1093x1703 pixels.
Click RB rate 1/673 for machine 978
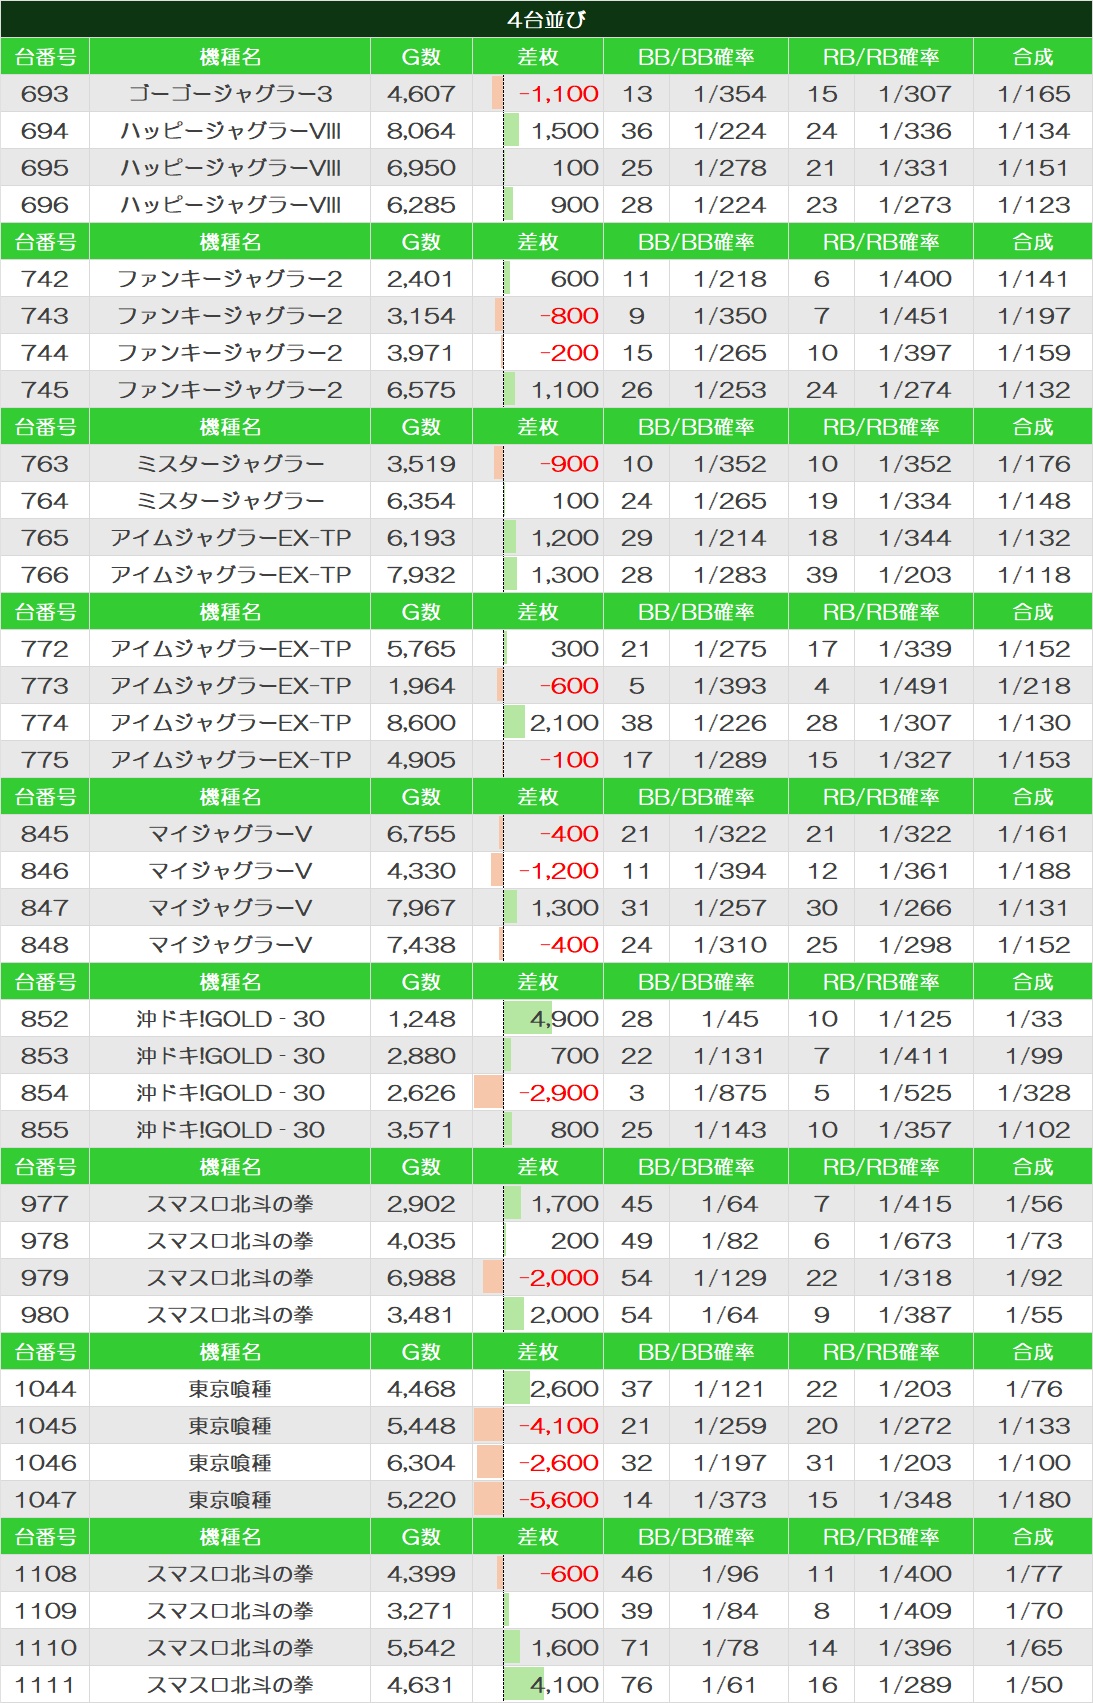coord(915,1241)
